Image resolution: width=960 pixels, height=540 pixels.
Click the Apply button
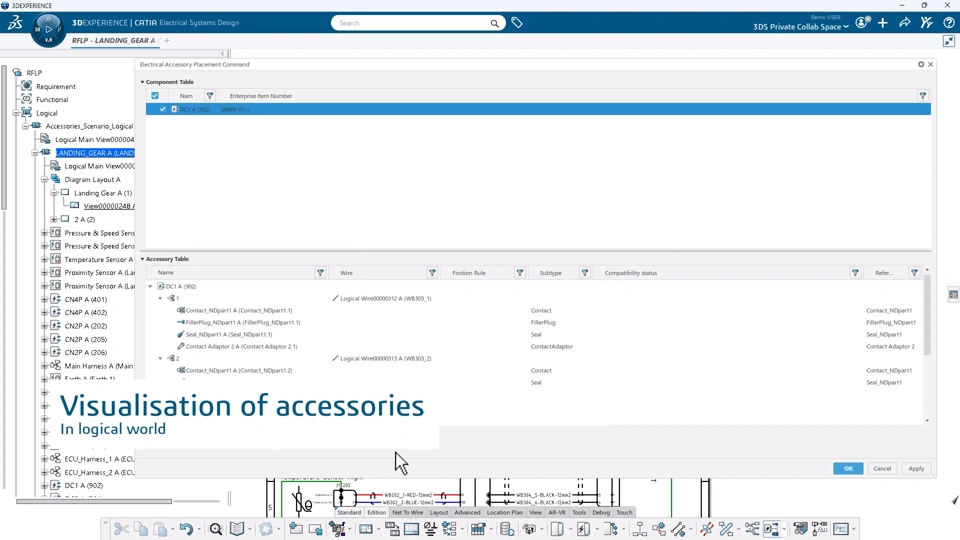tap(917, 468)
